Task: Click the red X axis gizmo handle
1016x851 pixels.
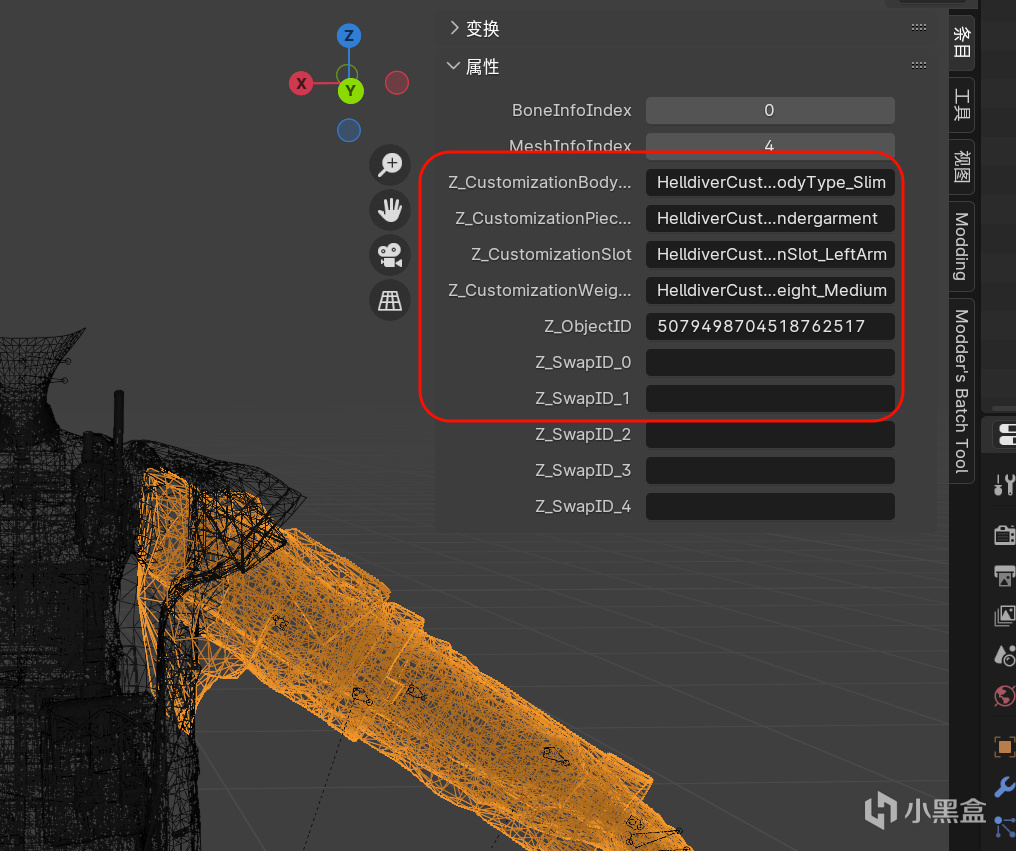Action: (301, 84)
